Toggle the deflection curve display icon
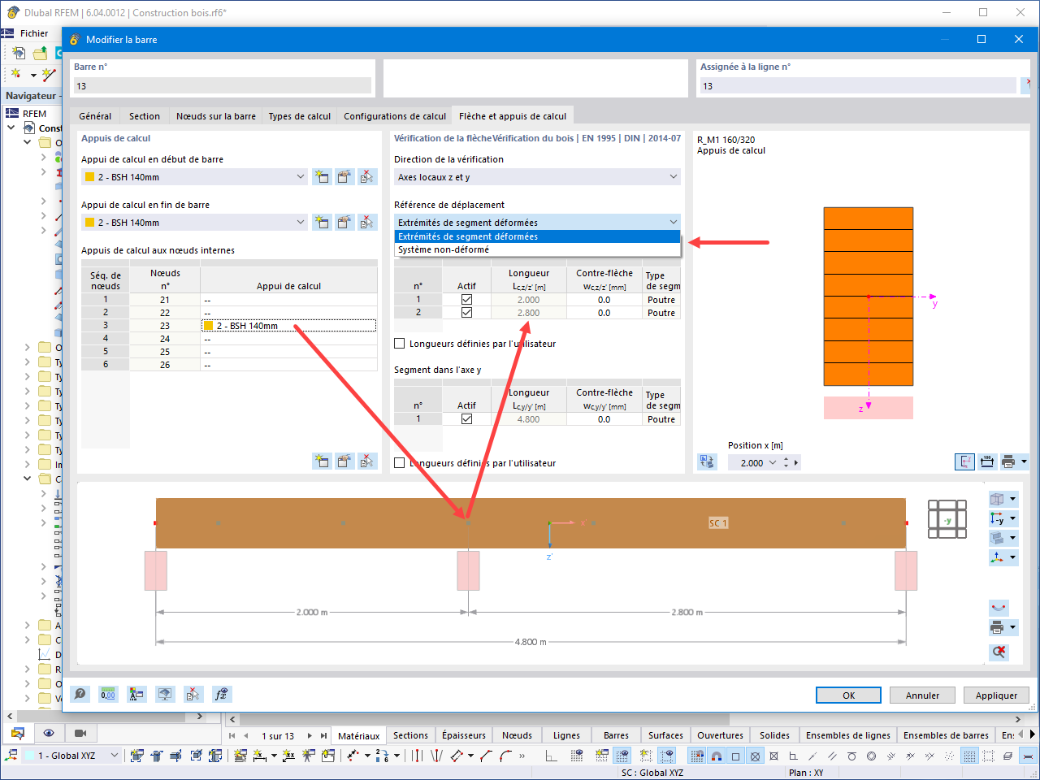The image size is (1040, 780). pos(999,607)
